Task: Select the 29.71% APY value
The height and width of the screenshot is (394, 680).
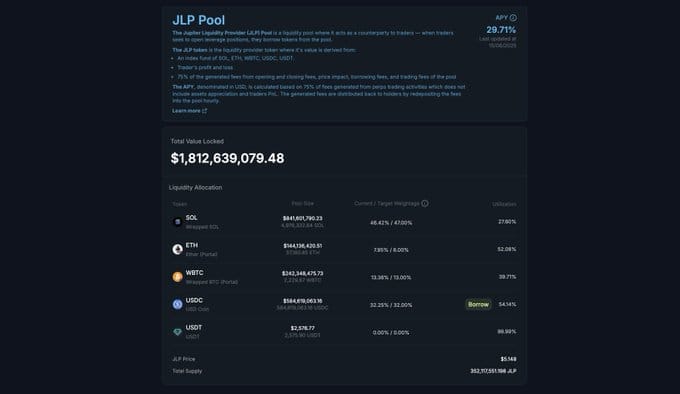Action: click(501, 30)
